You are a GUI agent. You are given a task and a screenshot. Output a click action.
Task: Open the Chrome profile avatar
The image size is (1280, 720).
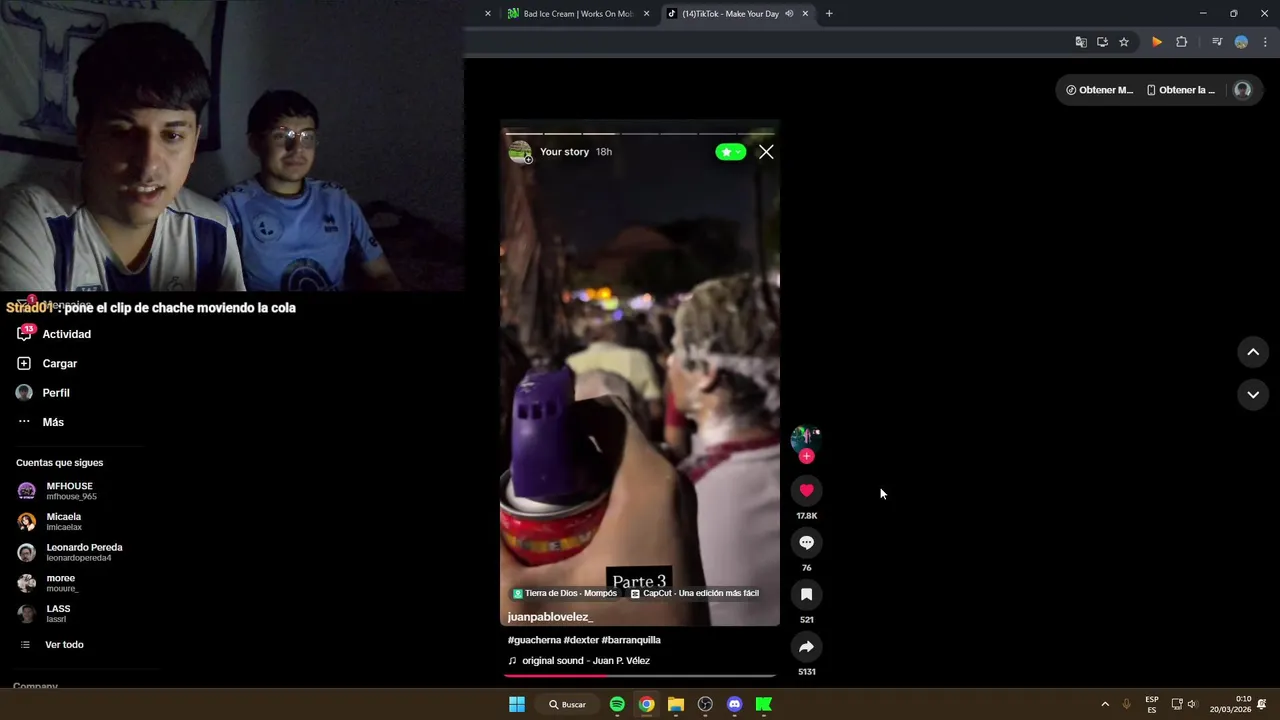(1241, 42)
